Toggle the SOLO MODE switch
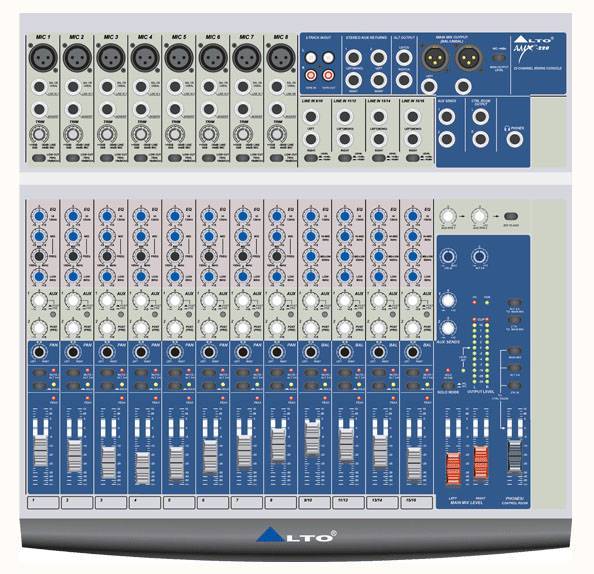The image size is (594, 574). coord(448,386)
